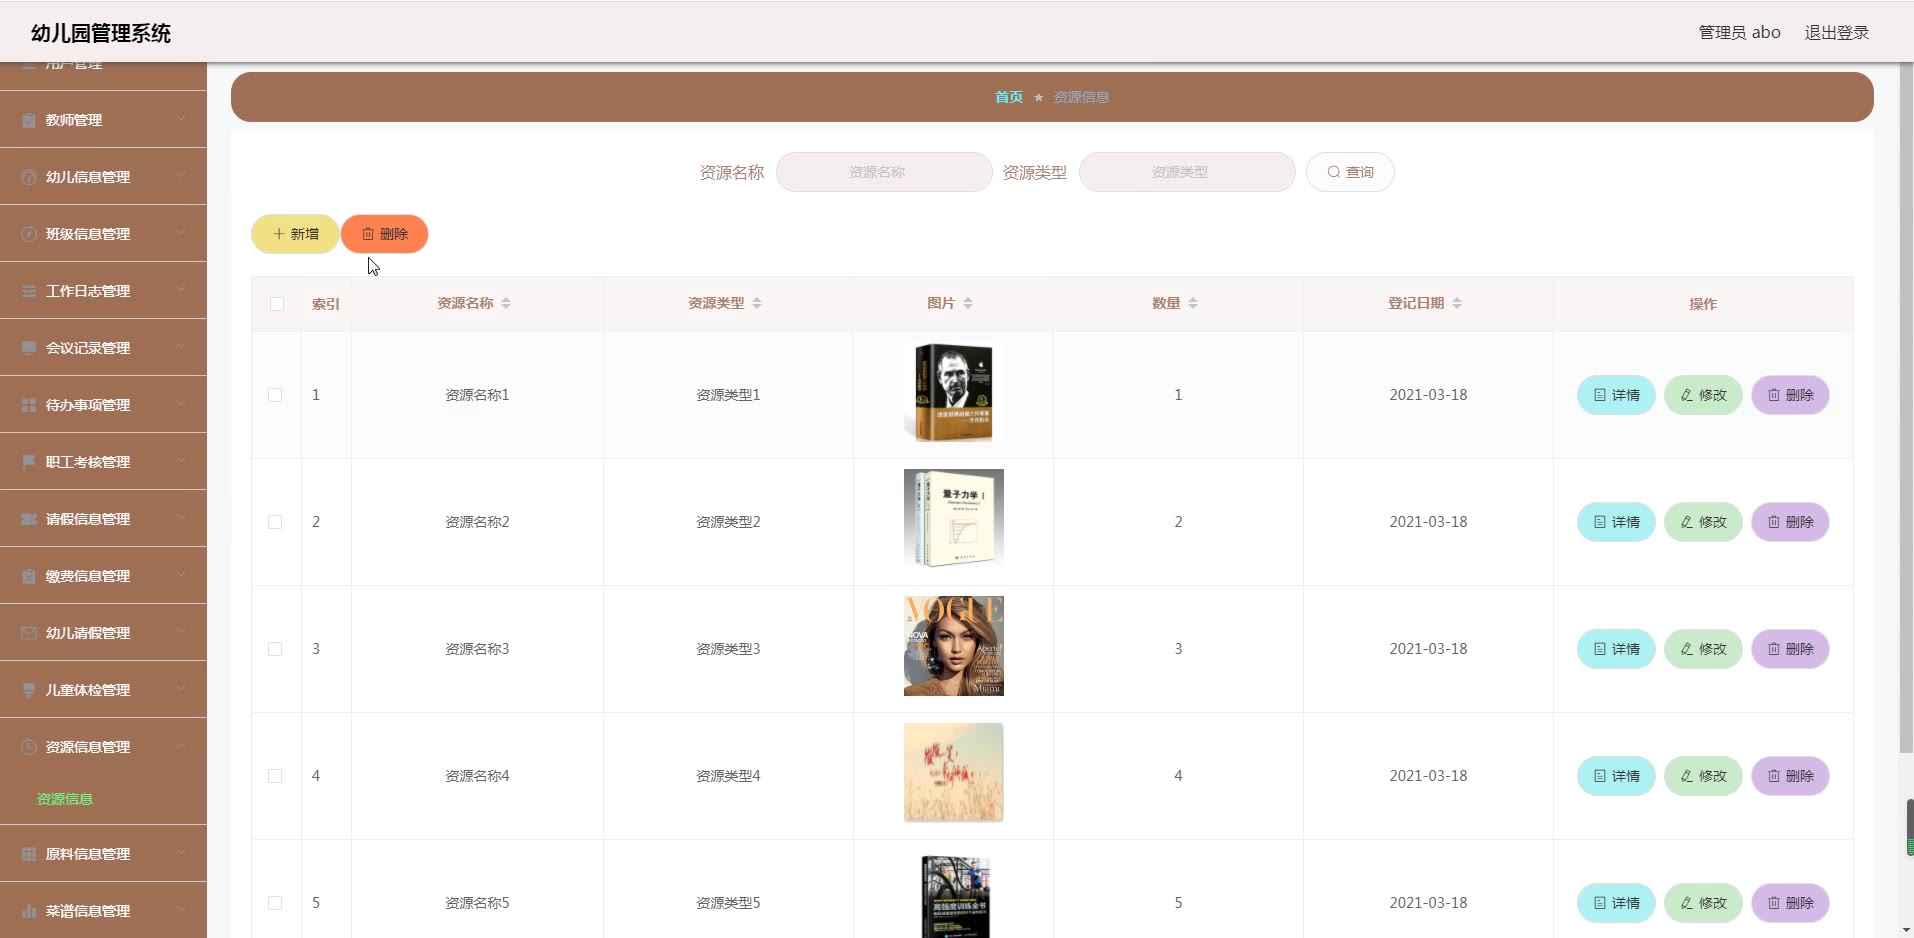The width and height of the screenshot is (1914, 938).
Task: Open the 量子力学 book thumbnail of 资源名称2
Action: pos(954,519)
